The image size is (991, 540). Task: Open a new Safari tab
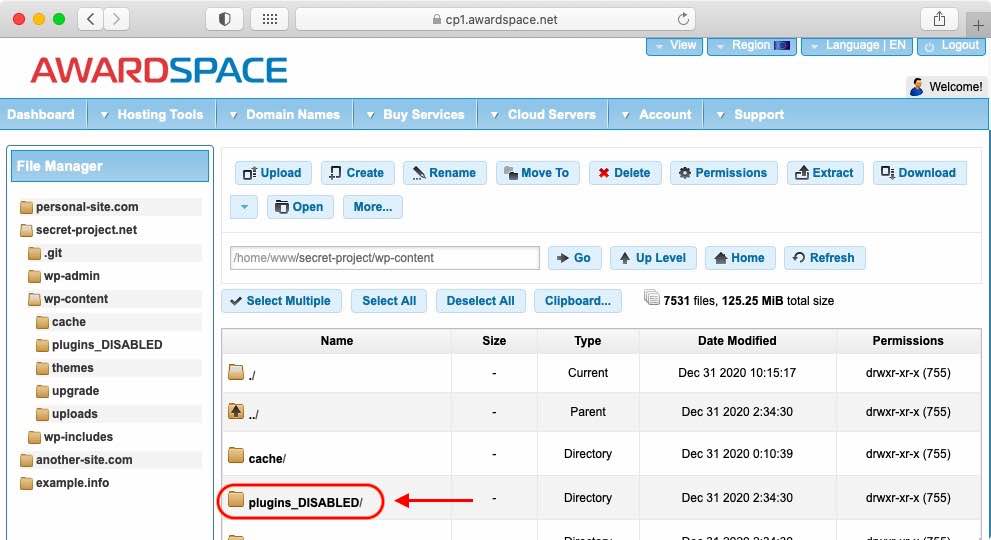pos(978,25)
